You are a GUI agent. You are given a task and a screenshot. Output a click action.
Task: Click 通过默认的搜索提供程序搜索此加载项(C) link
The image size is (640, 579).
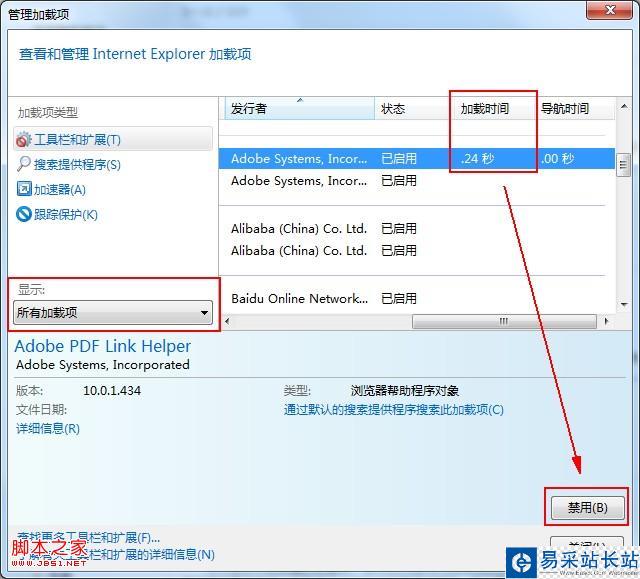393,410
